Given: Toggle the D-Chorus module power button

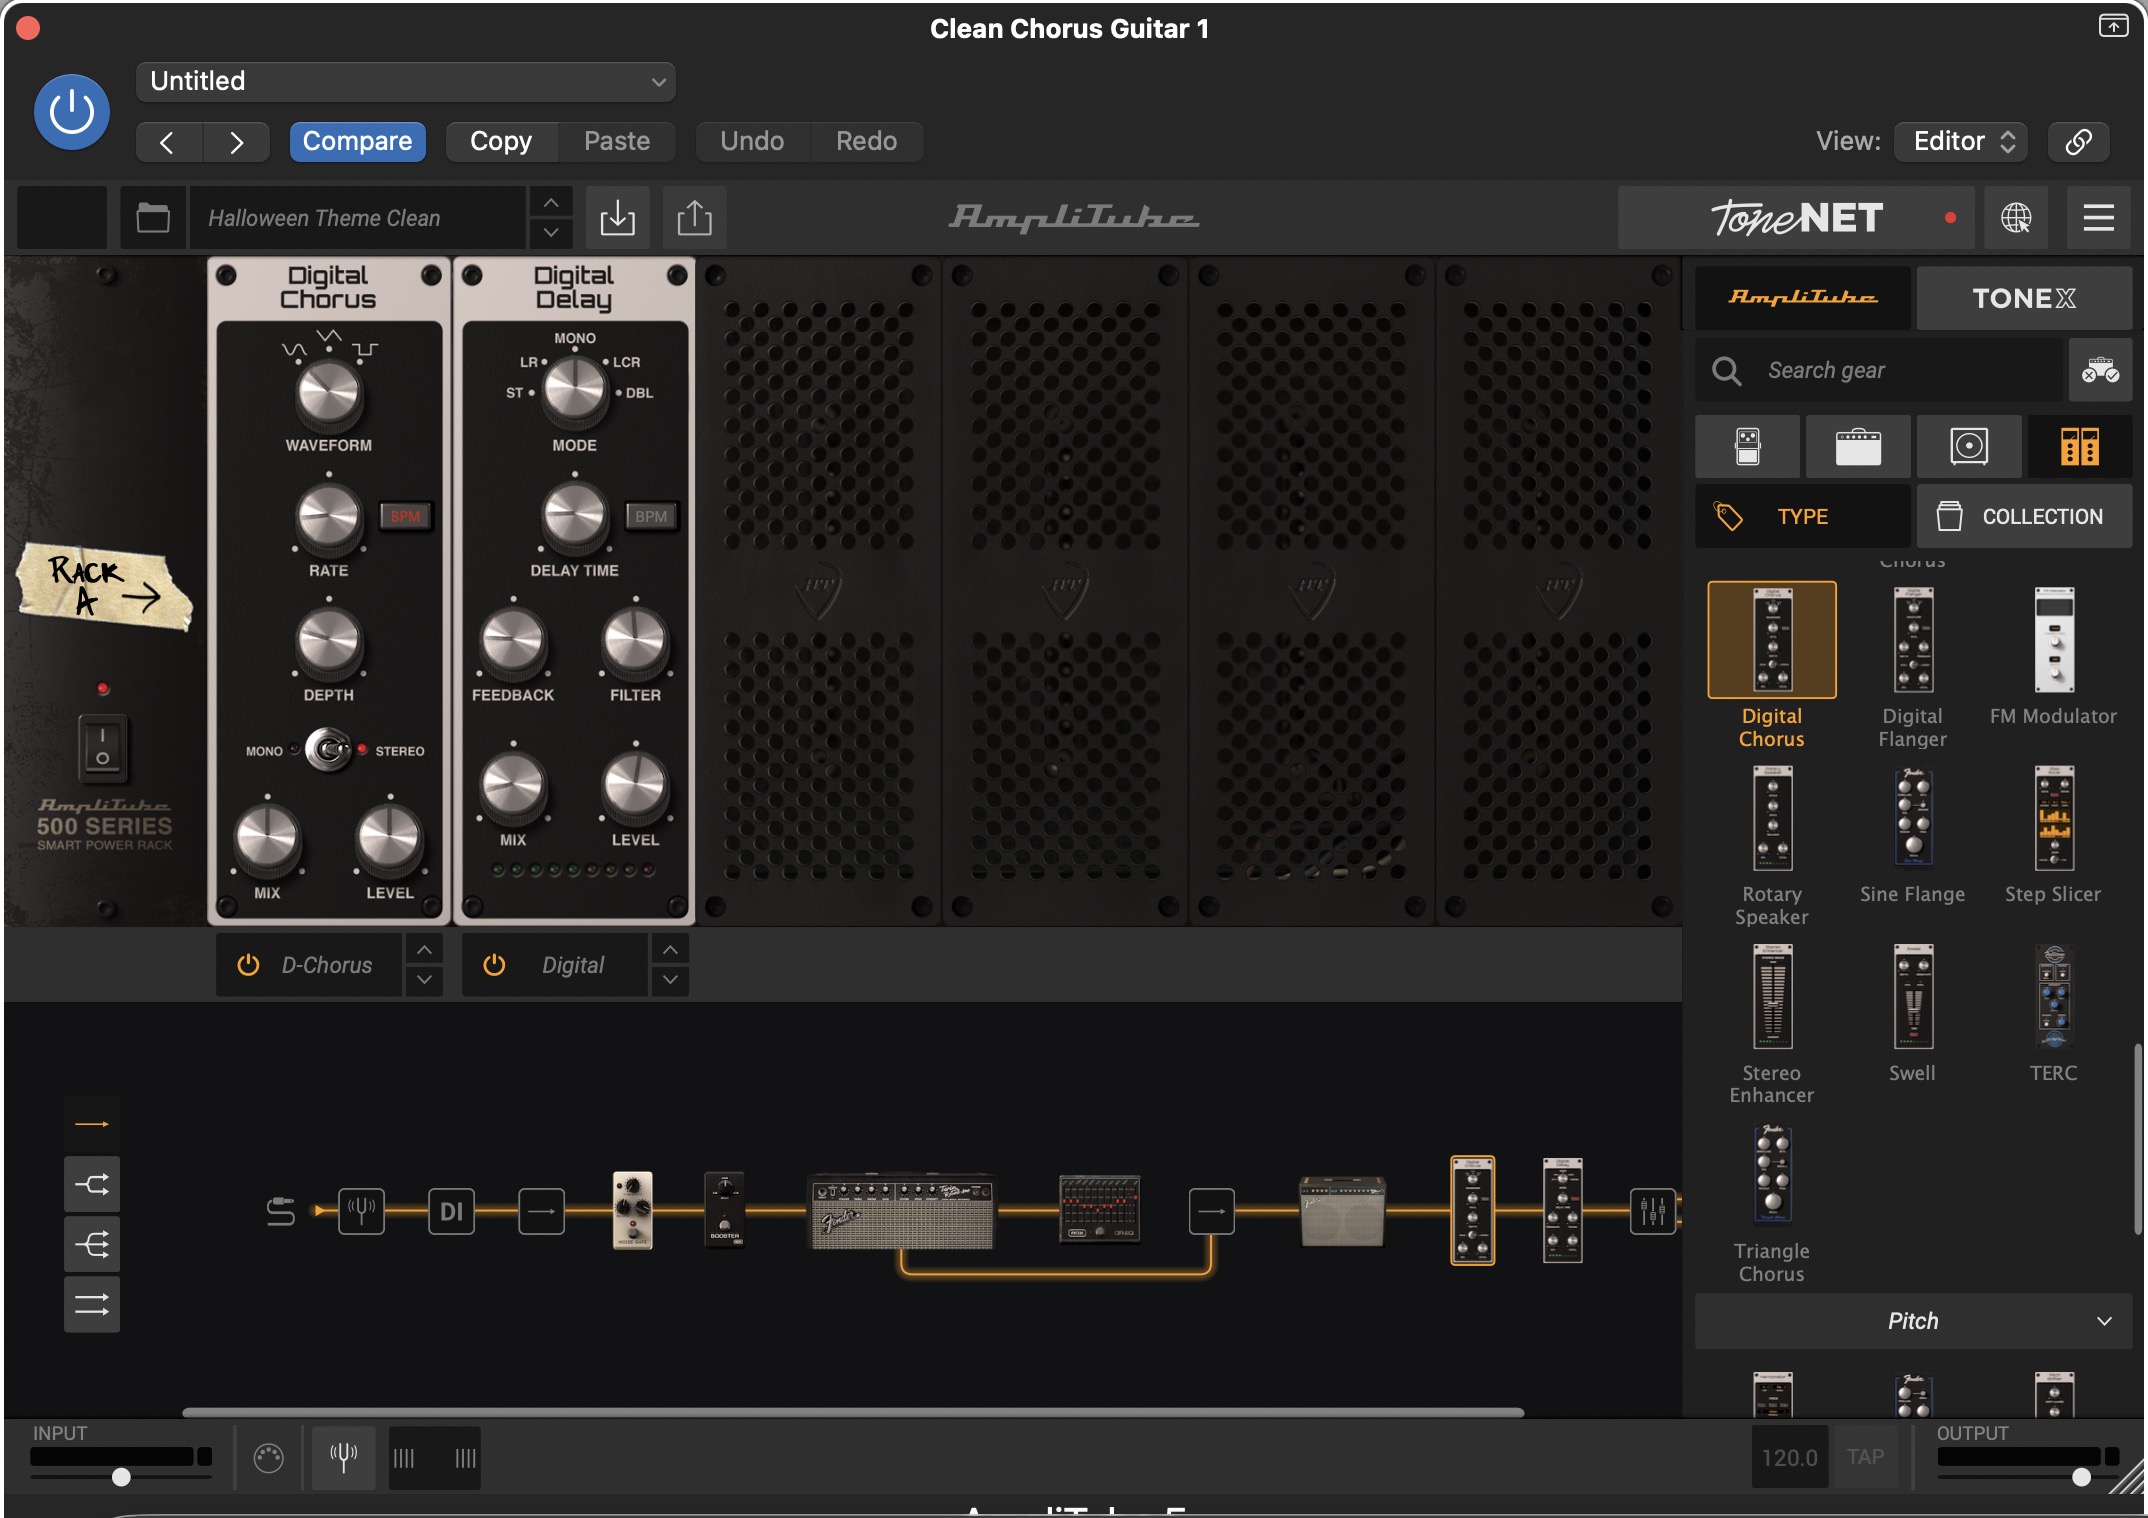Looking at the screenshot, I should (248, 965).
